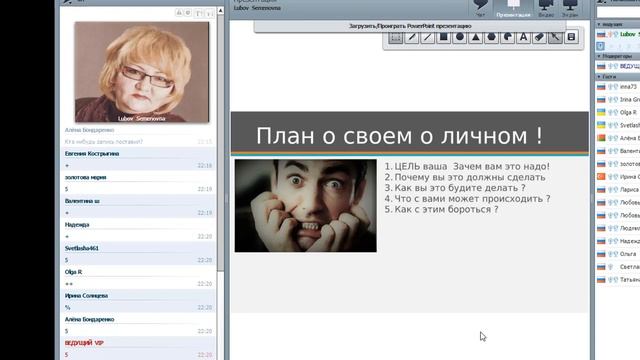
Task: Select the text 'A' tool
Action: (523, 38)
